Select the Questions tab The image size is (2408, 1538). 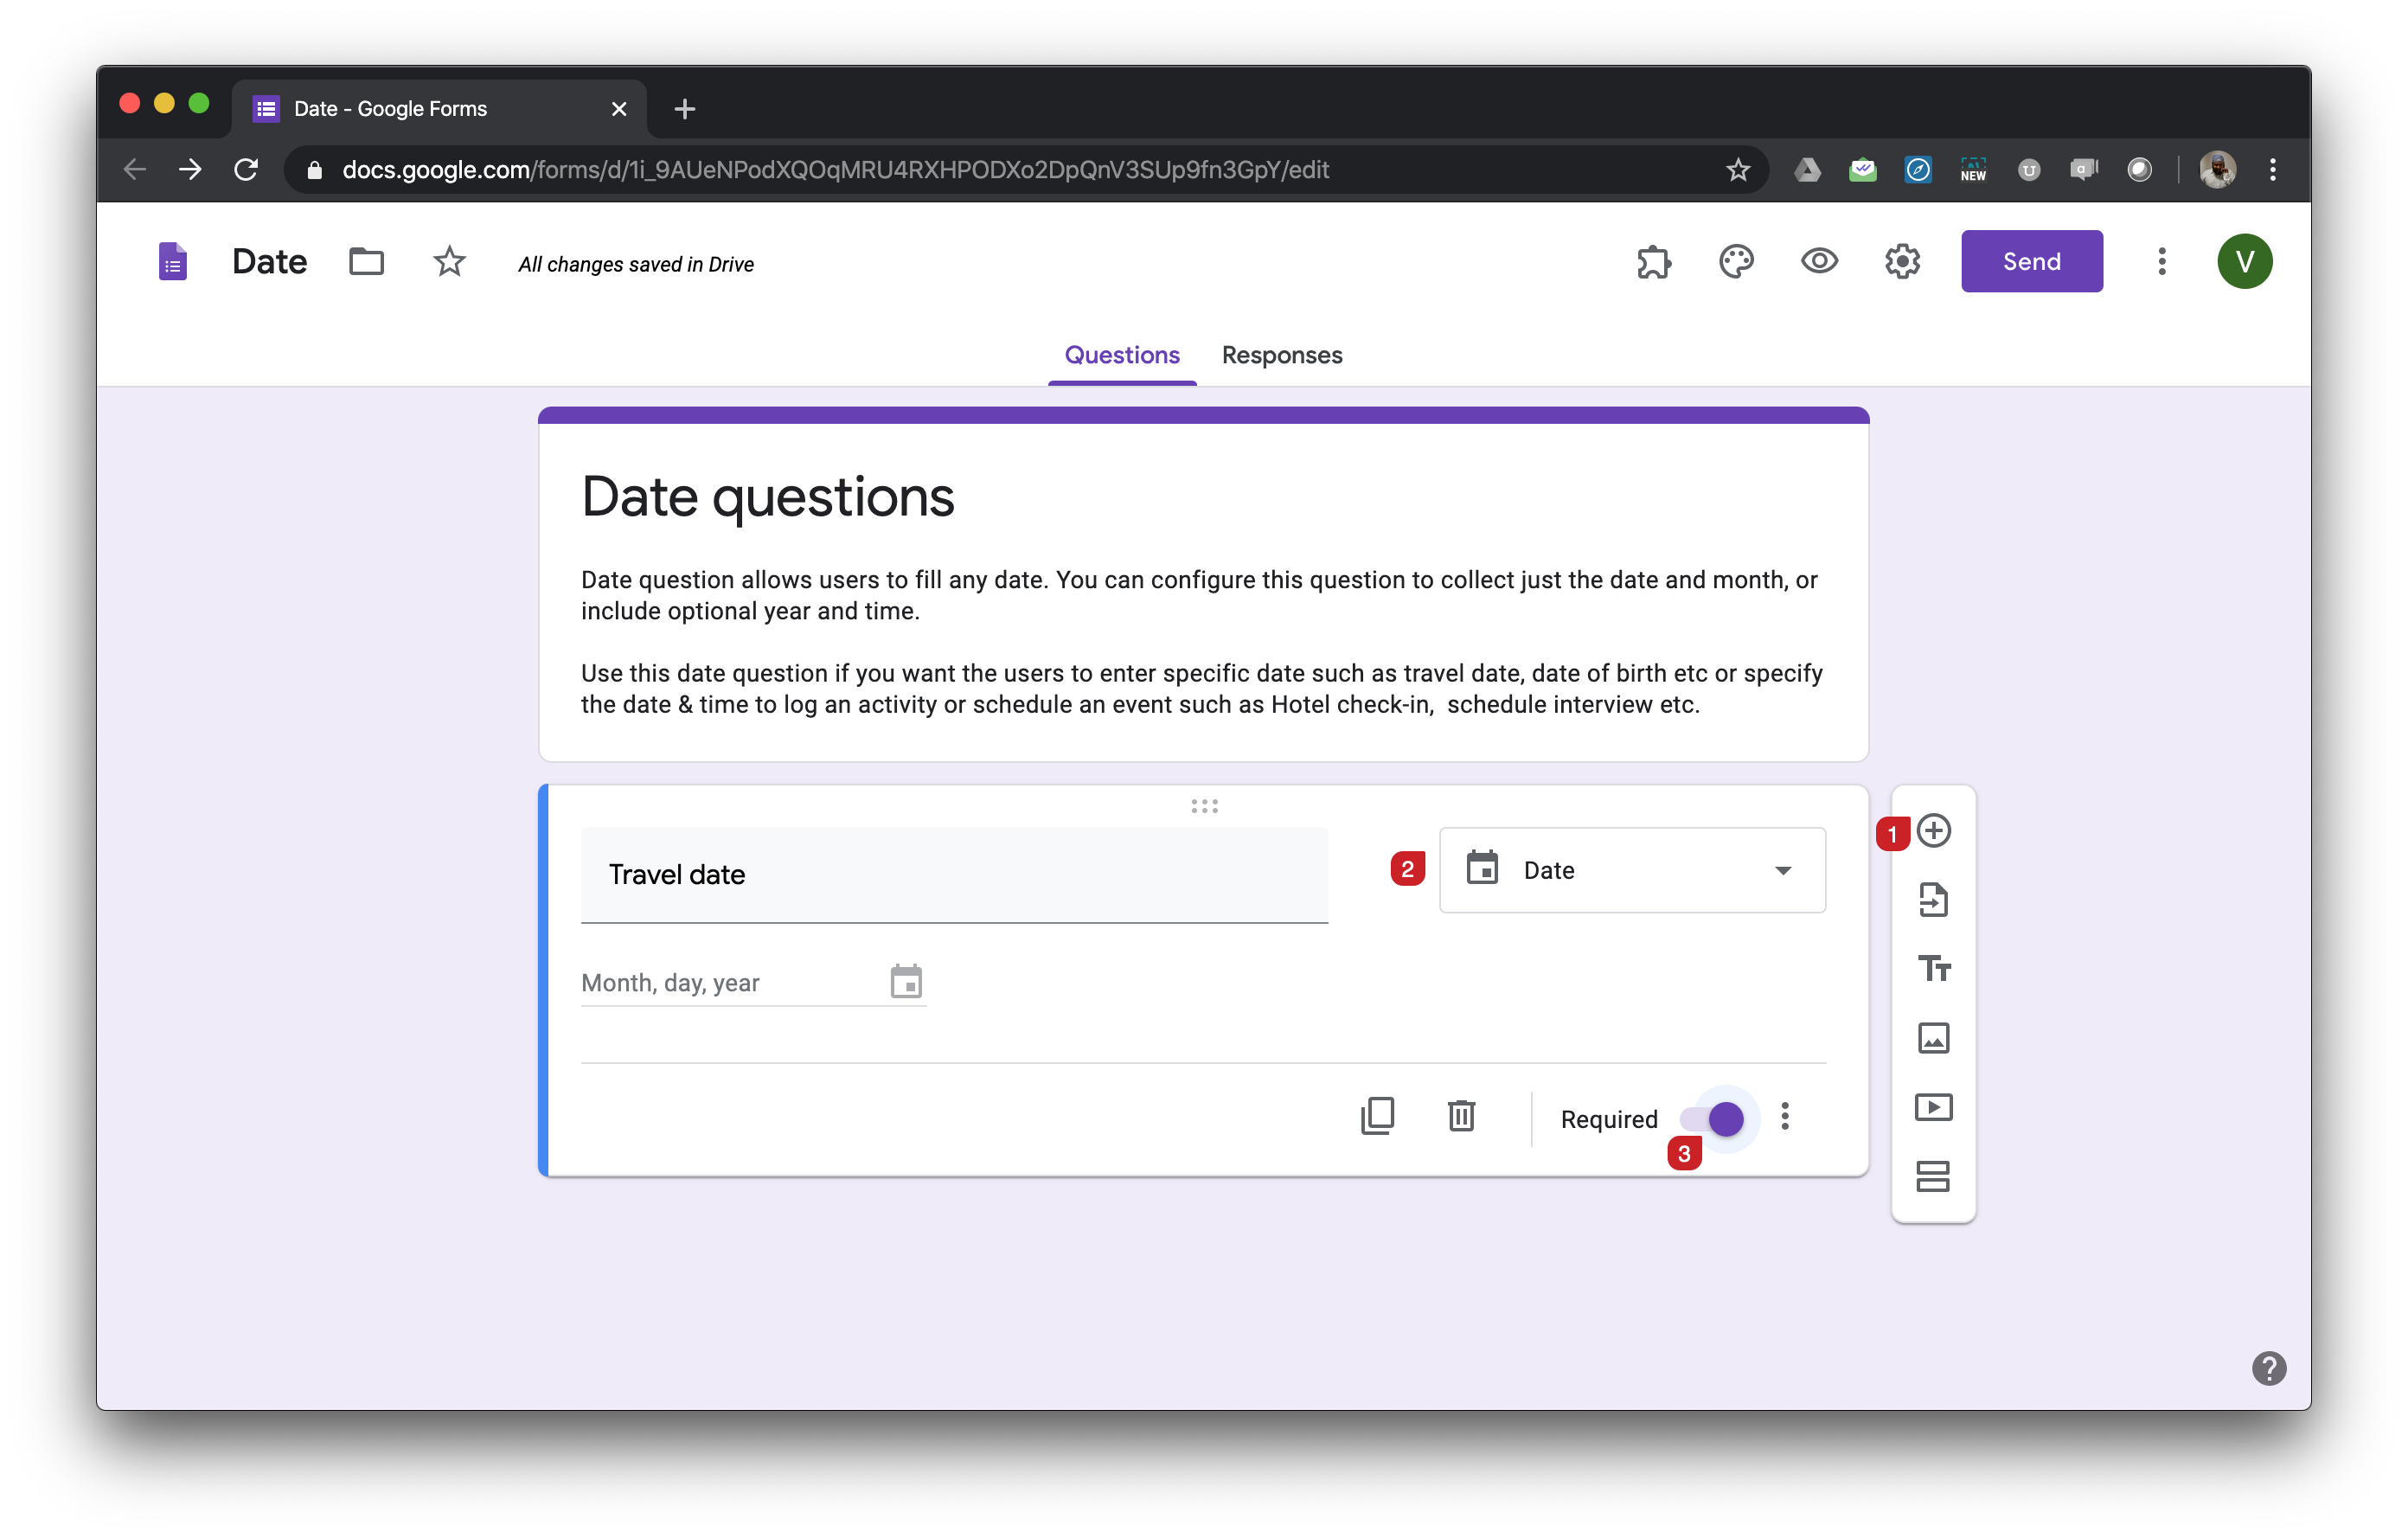point(1121,355)
